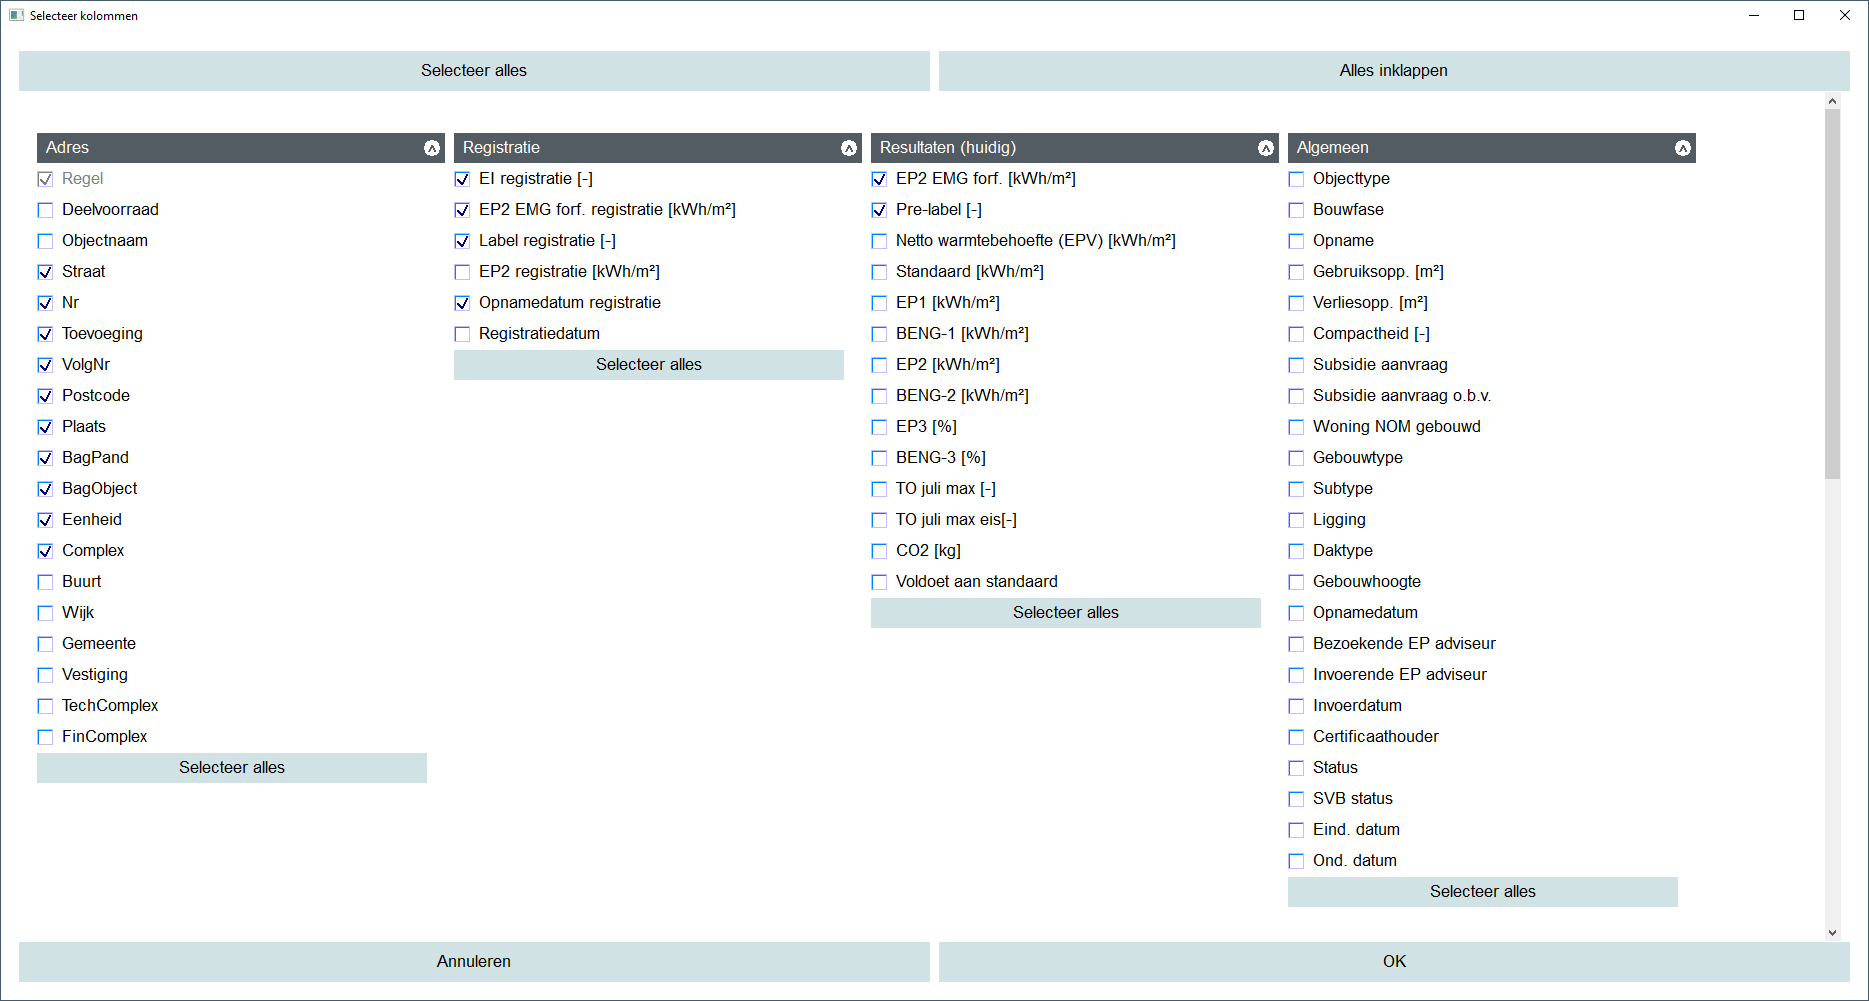
Task: Collapse the Adres section chevron
Action: pyautogui.click(x=432, y=148)
